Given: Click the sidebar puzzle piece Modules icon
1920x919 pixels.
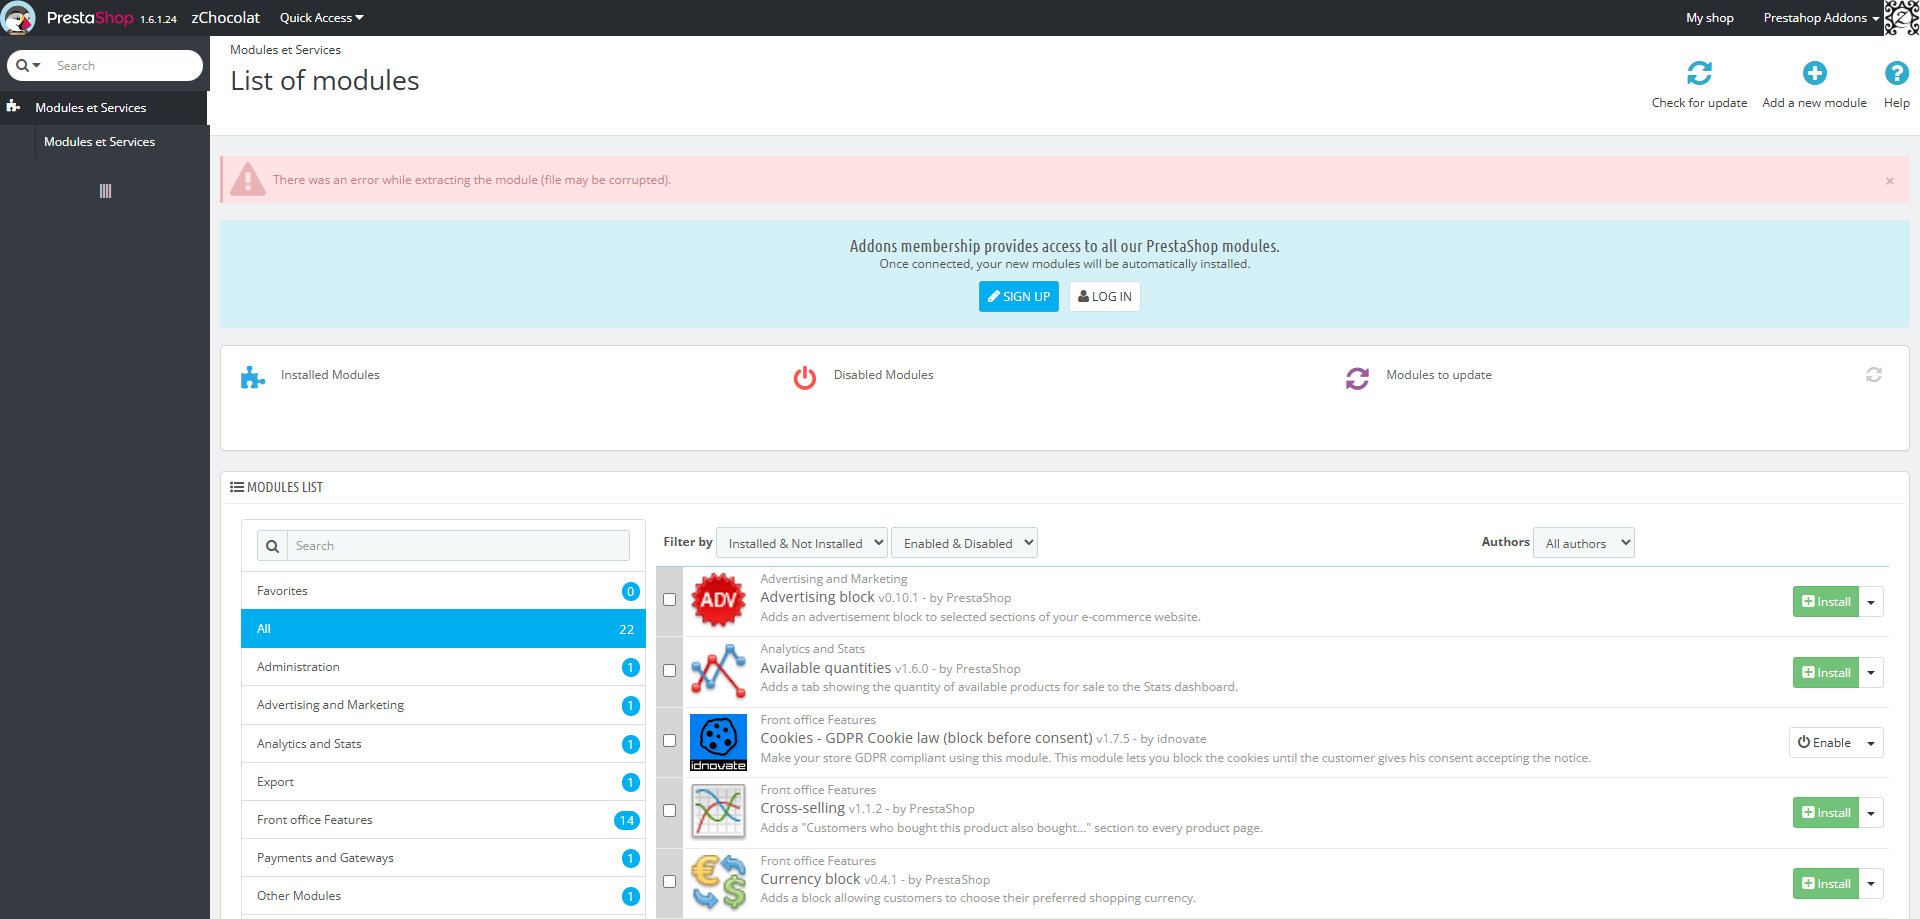Looking at the screenshot, I should pyautogui.click(x=13, y=106).
